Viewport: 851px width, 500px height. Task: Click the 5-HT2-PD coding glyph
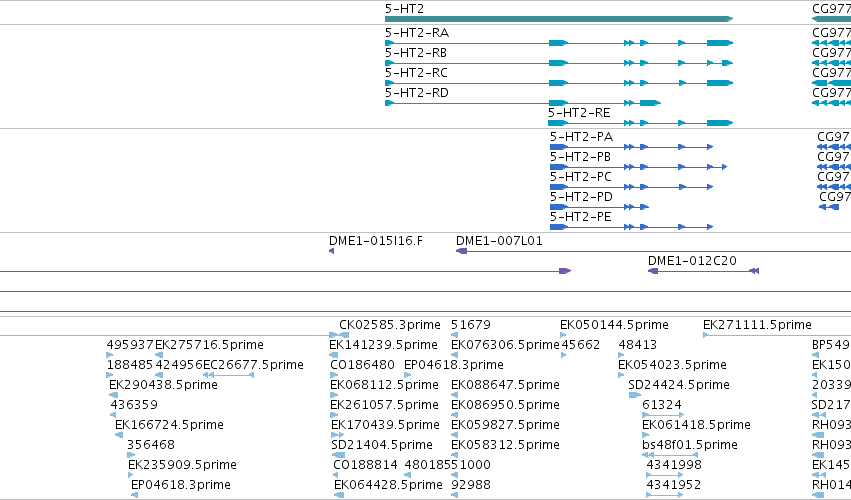pyautogui.click(x=599, y=207)
